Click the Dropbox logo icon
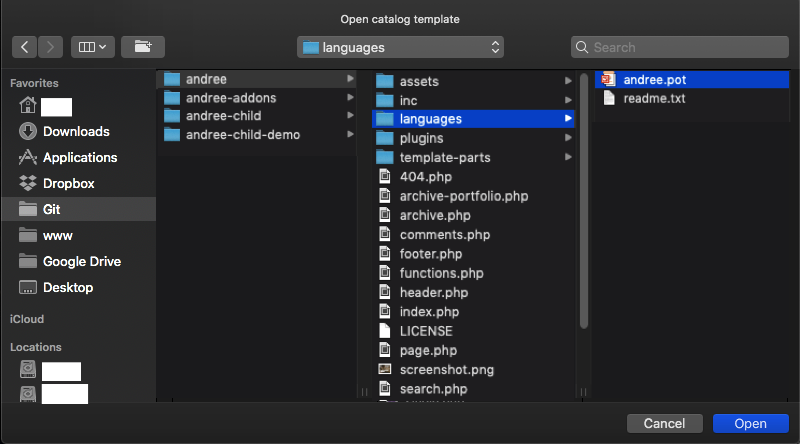Screen dimensions: 800x444 pos(28,183)
